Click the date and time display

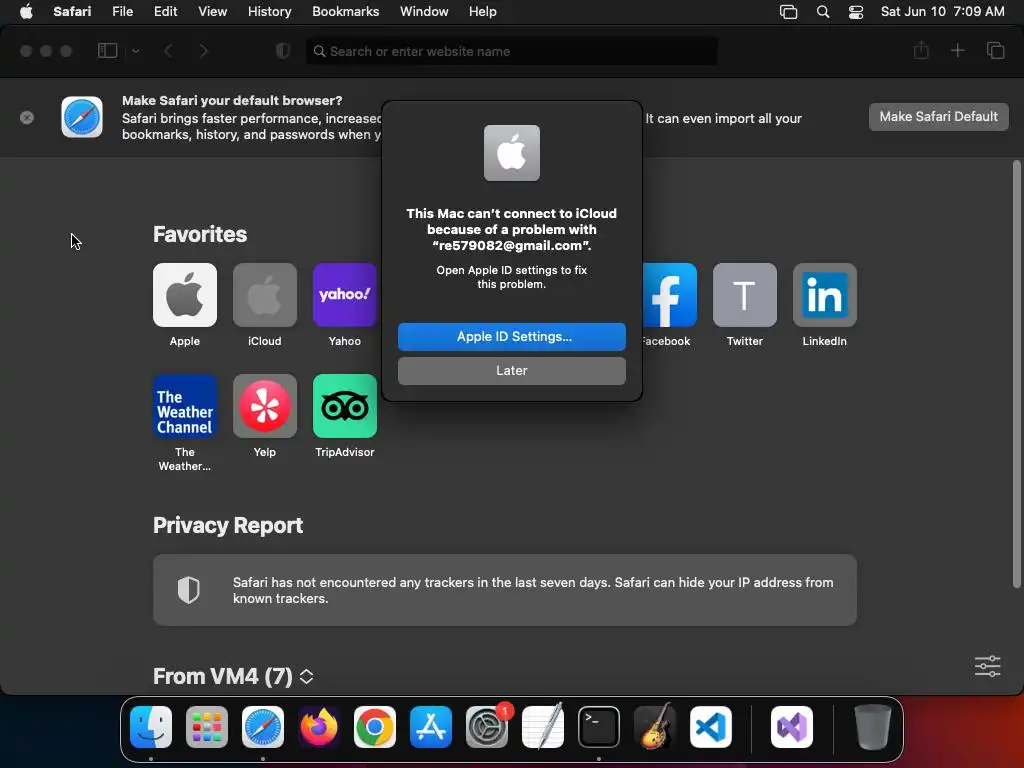942,12
